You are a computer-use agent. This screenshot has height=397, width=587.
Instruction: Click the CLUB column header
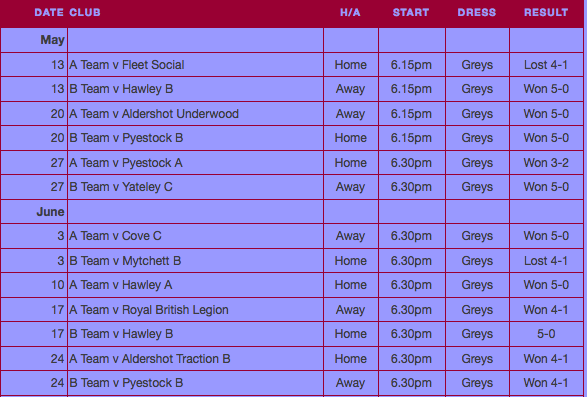click(x=85, y=12)
